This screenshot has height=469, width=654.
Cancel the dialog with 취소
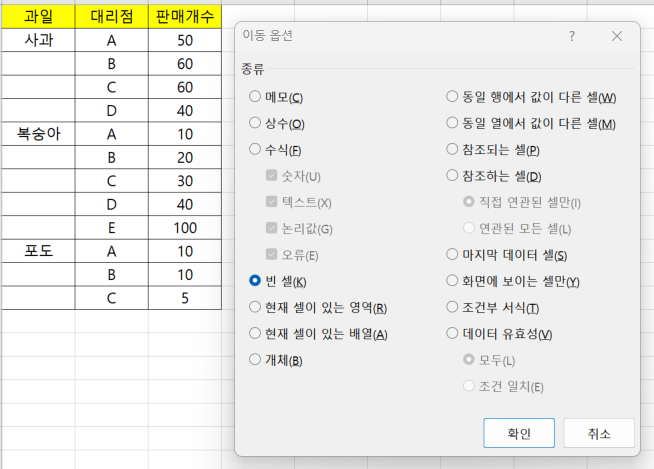[x=599, y=433]
